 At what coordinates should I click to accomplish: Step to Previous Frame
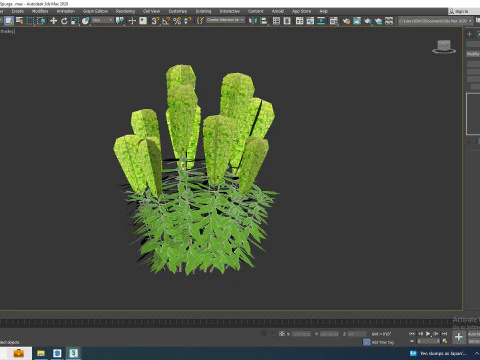(x=420, y=334)
